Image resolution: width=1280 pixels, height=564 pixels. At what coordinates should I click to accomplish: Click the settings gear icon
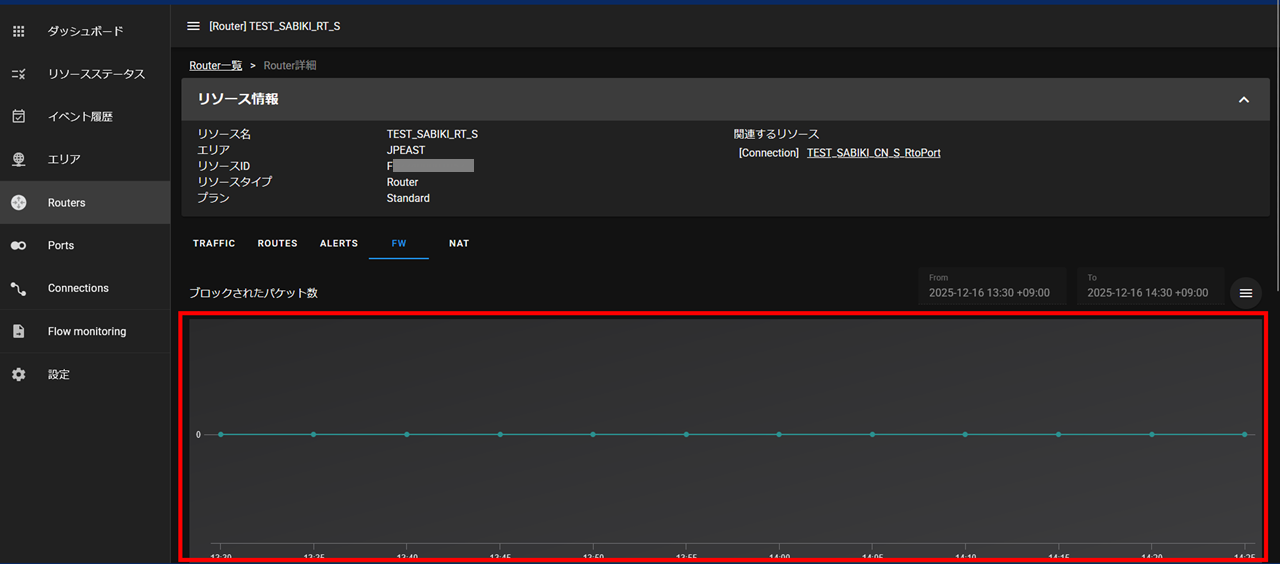(x=18, y=375)
